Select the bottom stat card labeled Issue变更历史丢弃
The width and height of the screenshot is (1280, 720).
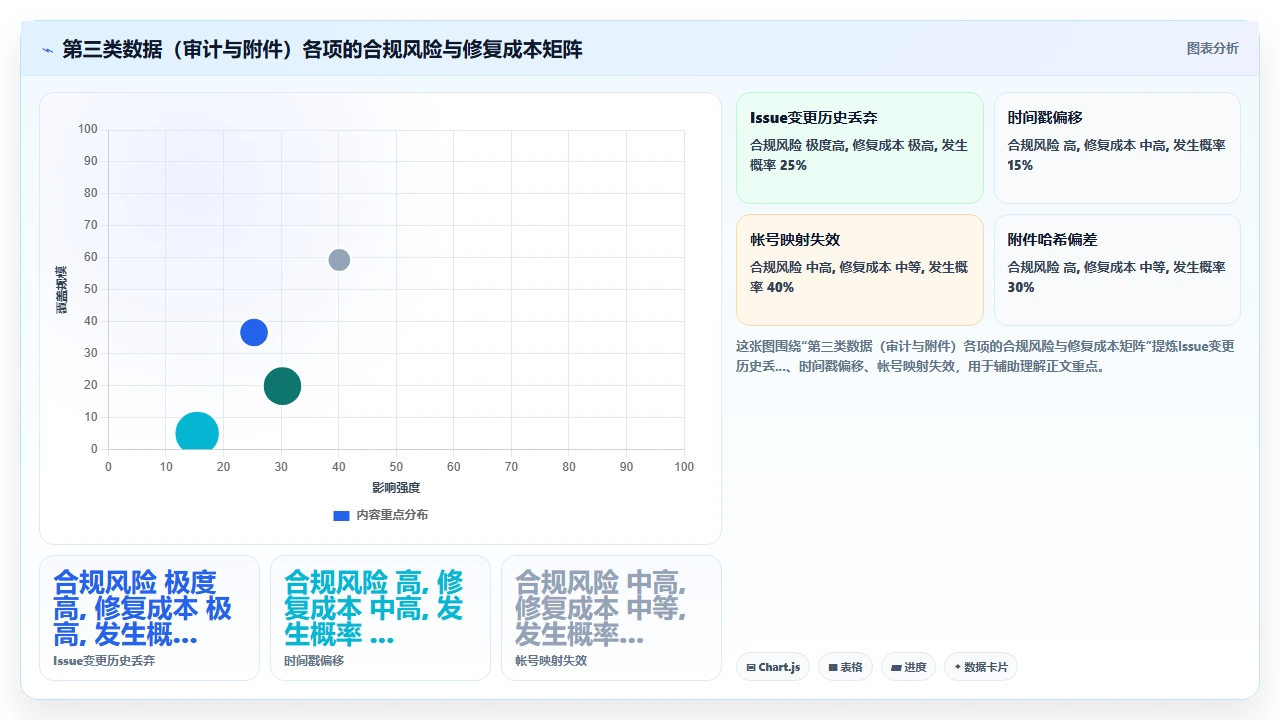pyautogui.click(x=149, y=618)
